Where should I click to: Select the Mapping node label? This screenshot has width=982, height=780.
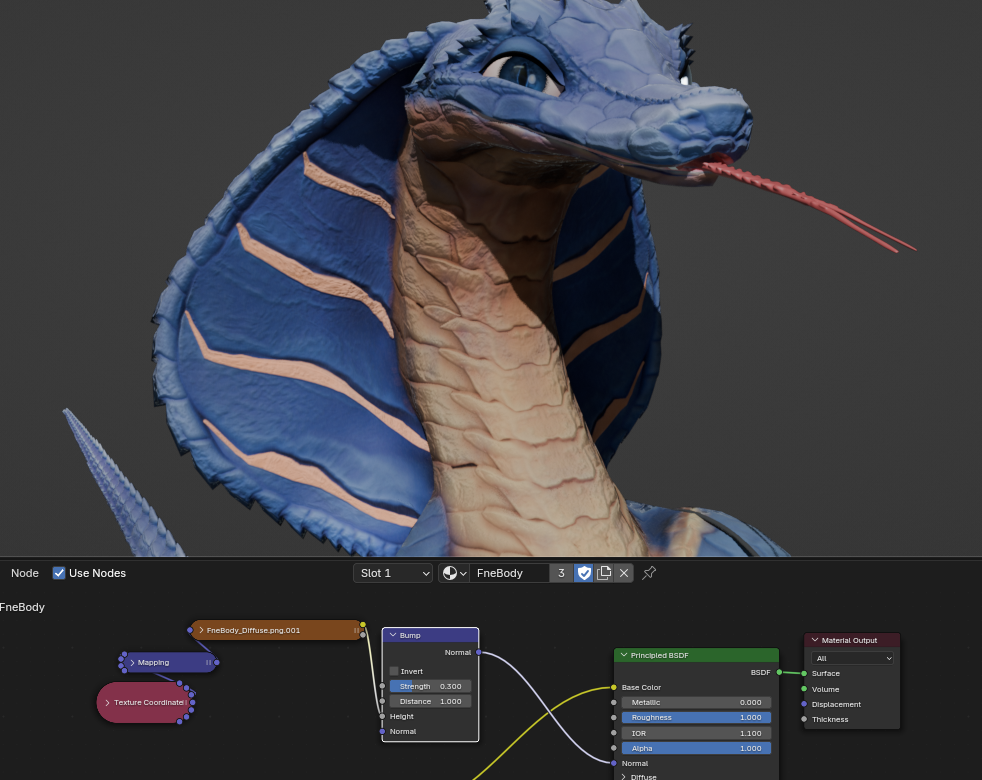153,662
